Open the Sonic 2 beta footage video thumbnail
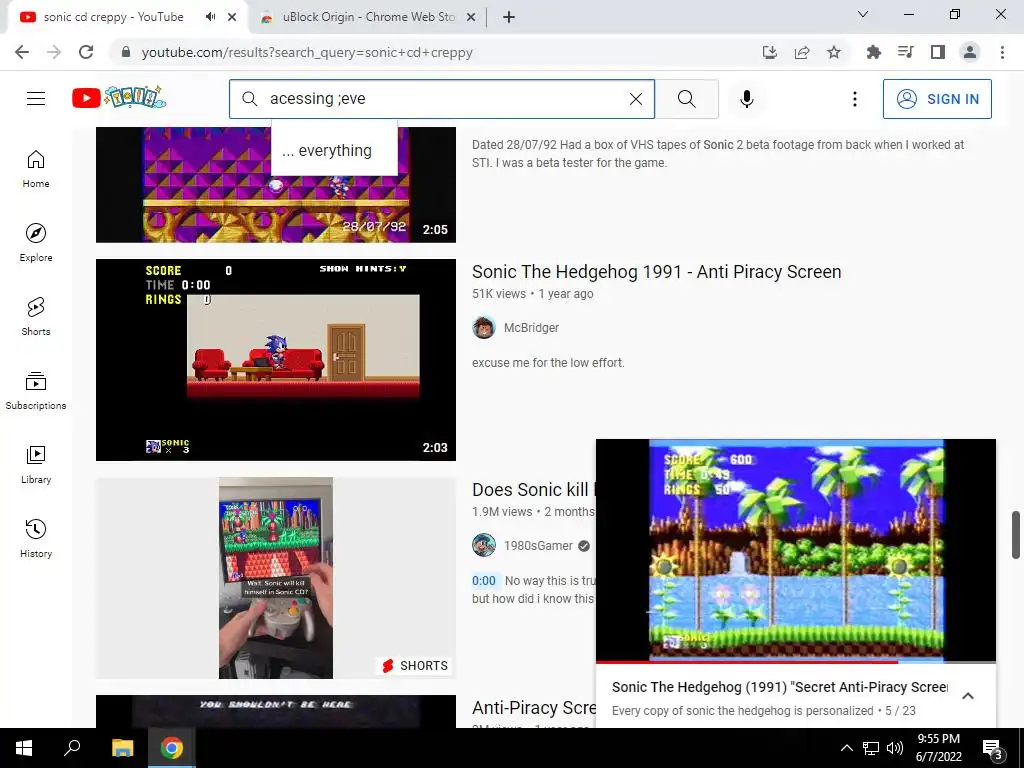The width and height of the screenshot is (1024, 768). (x=276, y=185)
